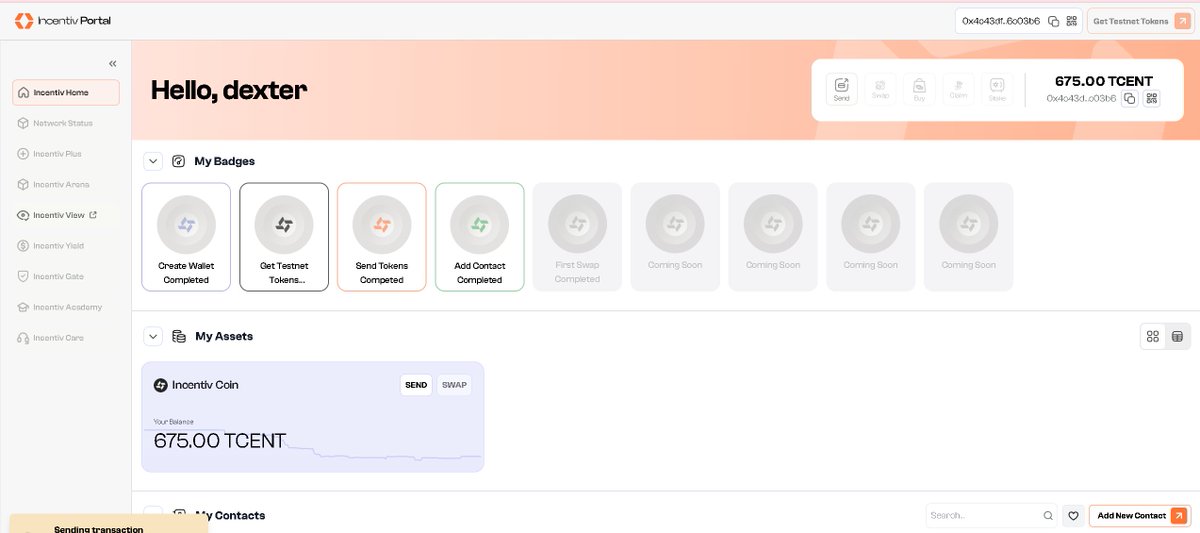The width and height of the screenshot is (1200, 533).
Task: Click the Incentiv Portal logo
Action: tap(62, 20)
